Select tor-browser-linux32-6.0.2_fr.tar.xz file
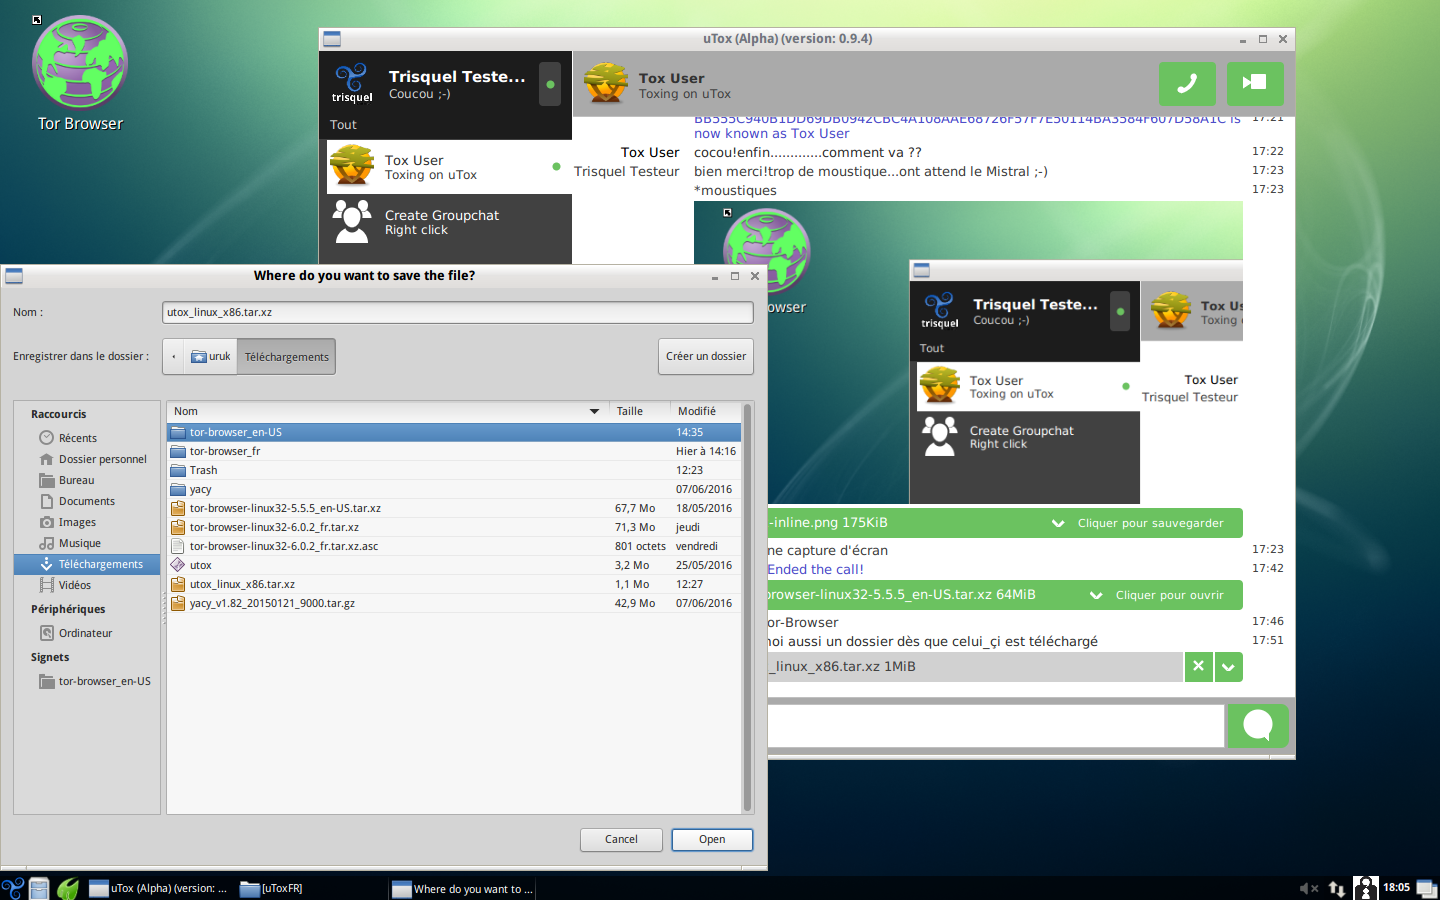The image size is (1440, 900). 454,527
